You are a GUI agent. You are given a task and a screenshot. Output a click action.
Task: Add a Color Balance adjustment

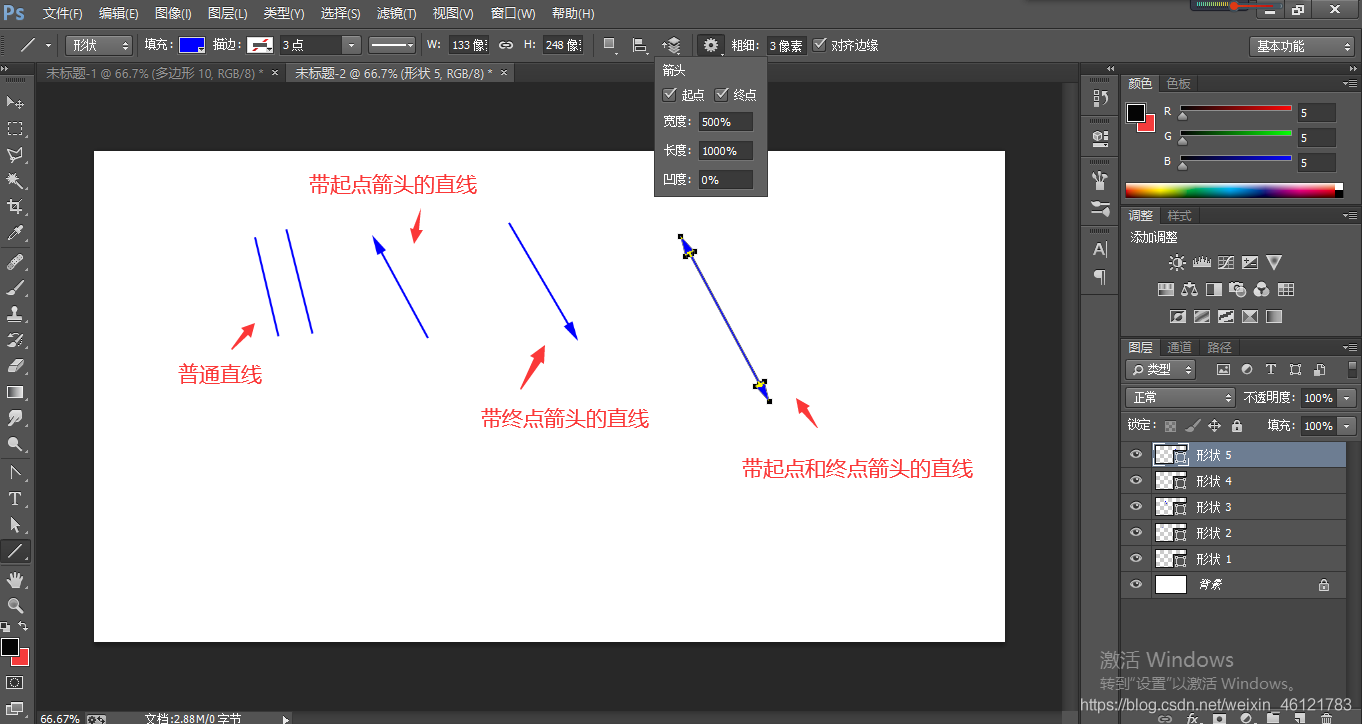pyautogui.click(x=1189, y=290)
